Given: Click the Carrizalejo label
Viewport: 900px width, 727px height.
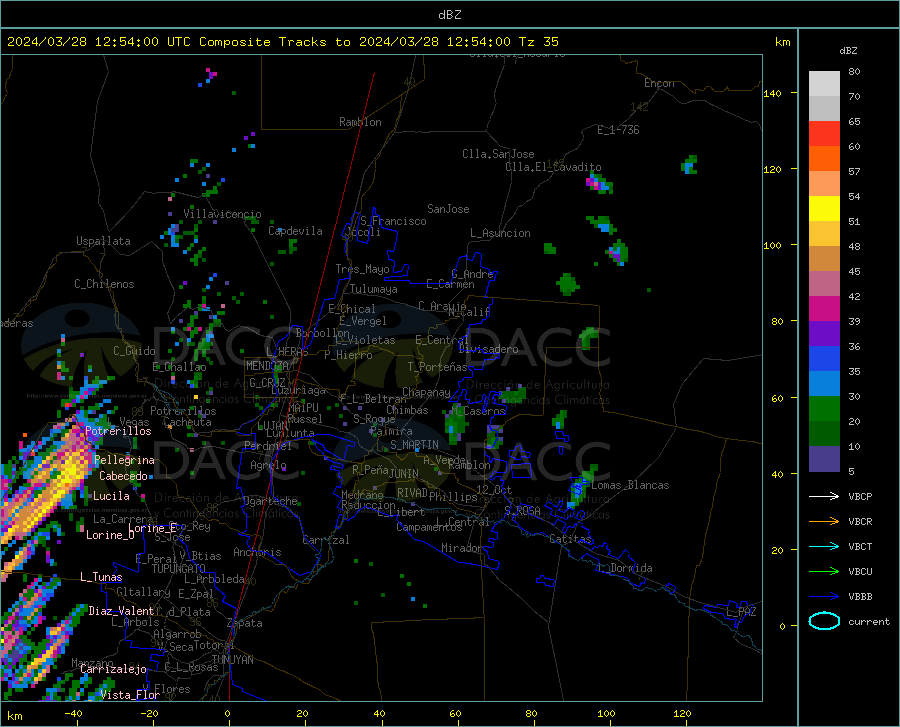Looking at the screenshot, I should pos(113,669).
